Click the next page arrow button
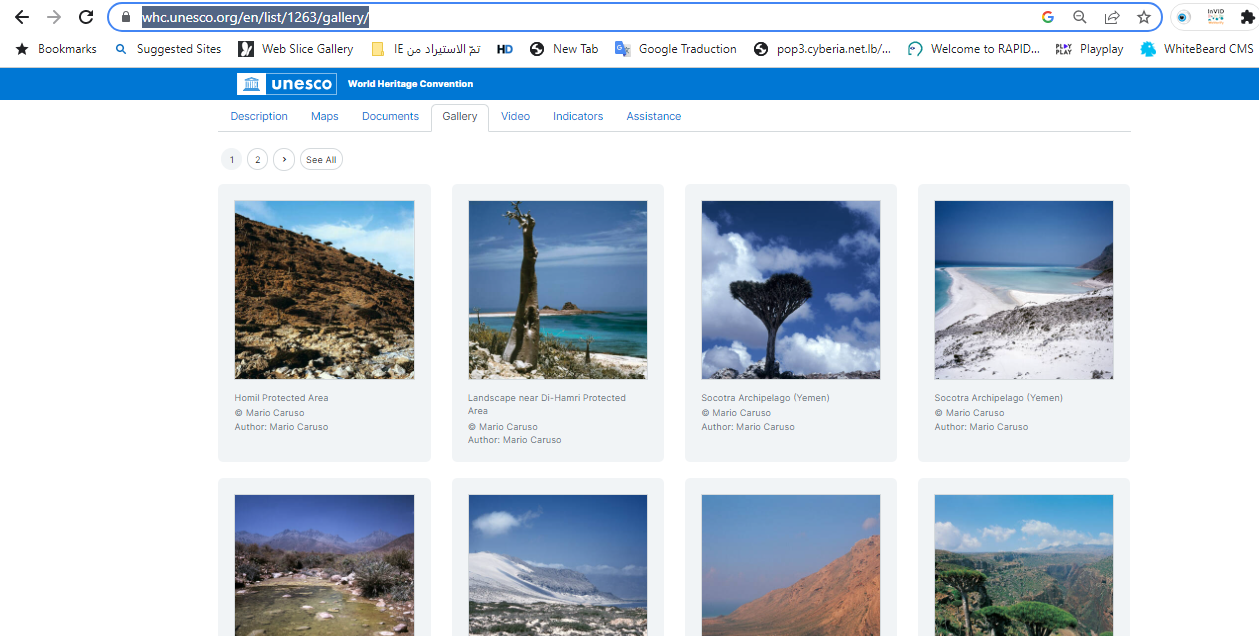 click(284, 160)
